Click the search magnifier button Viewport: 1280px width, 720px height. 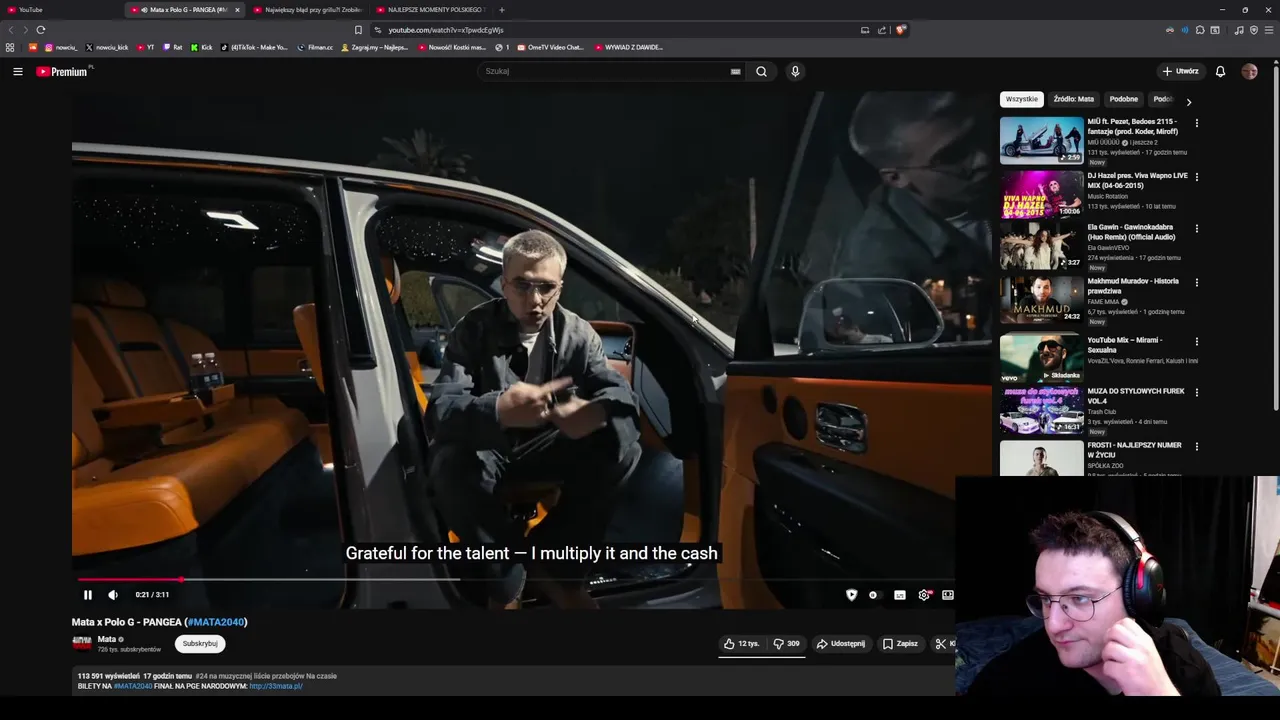click(761, 71)
